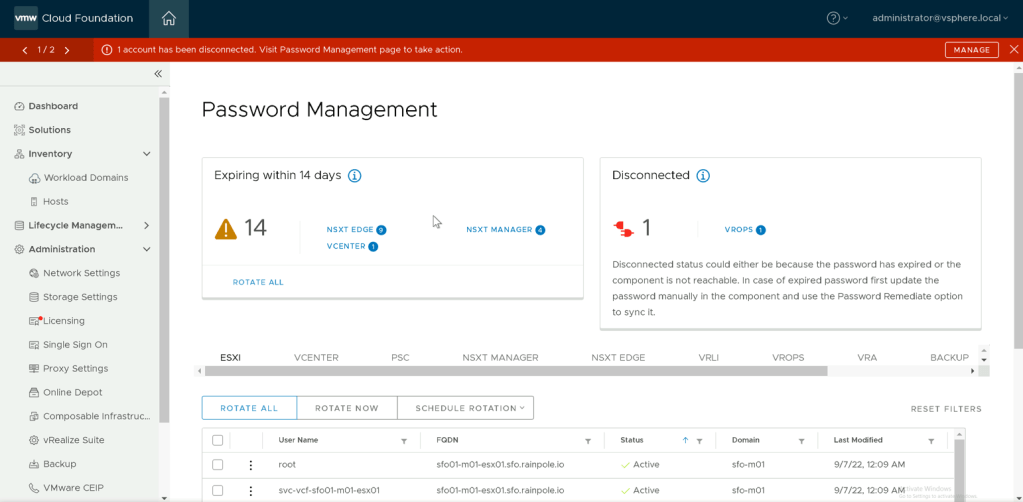Dismiss the red alert banner
Viewport: 1023px width, 502px height.
1013,50
